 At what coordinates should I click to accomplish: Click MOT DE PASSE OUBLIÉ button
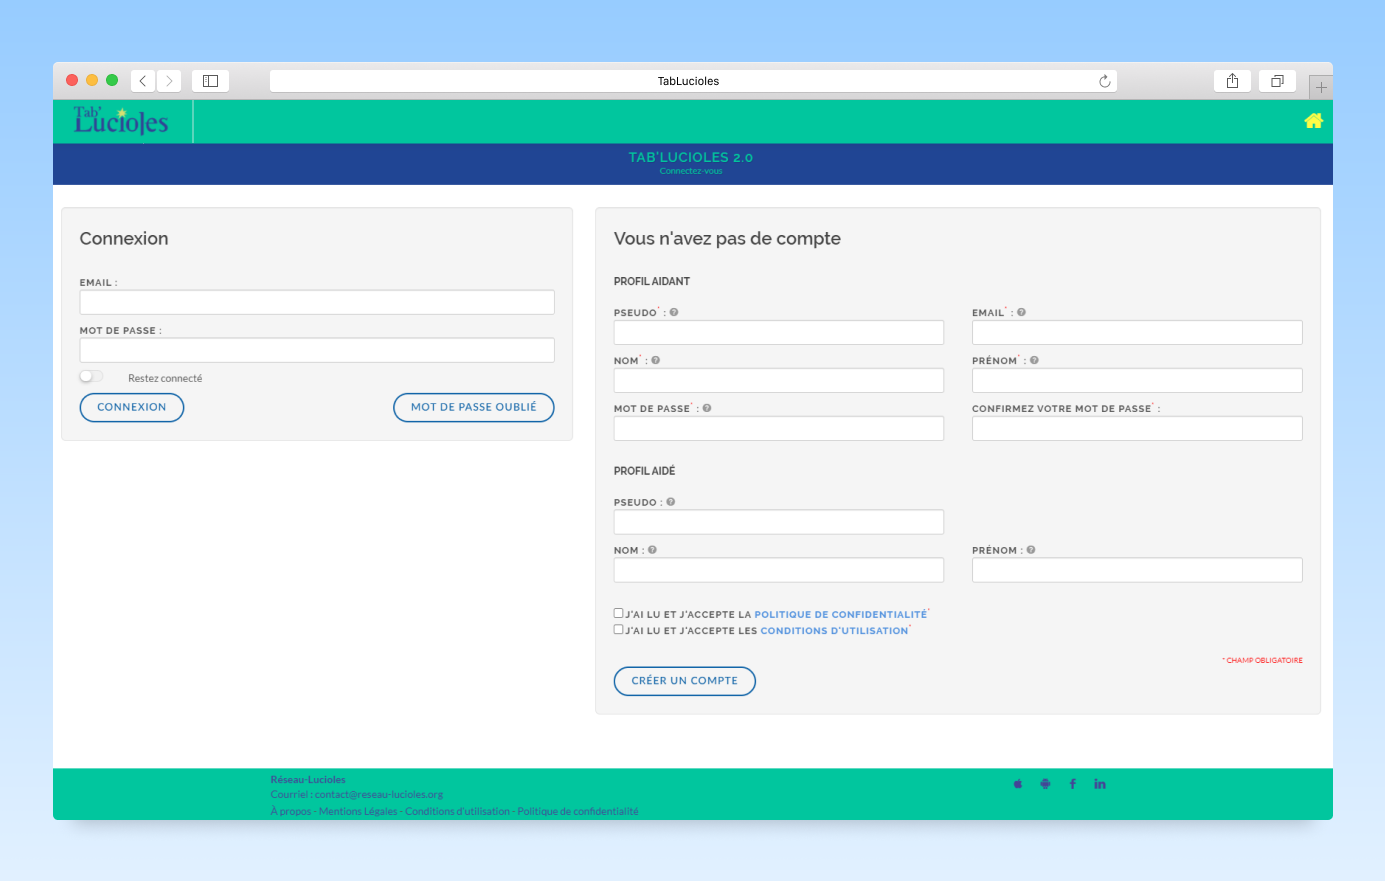coord(474,407)
